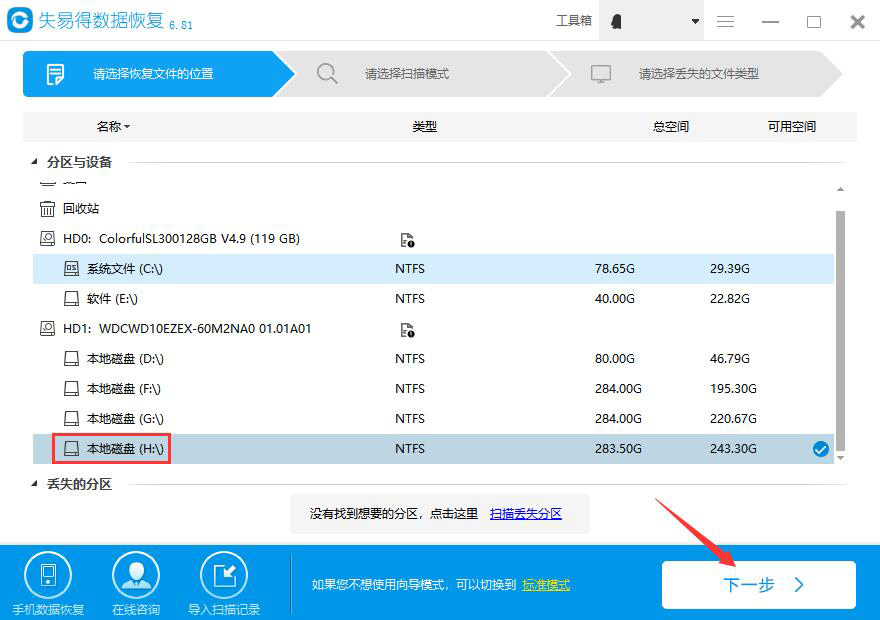The width and height of the screenshot is (880, 620).
Task: Go to 请选择扫描模式 step tab
Action: click(x=407, y=74)
